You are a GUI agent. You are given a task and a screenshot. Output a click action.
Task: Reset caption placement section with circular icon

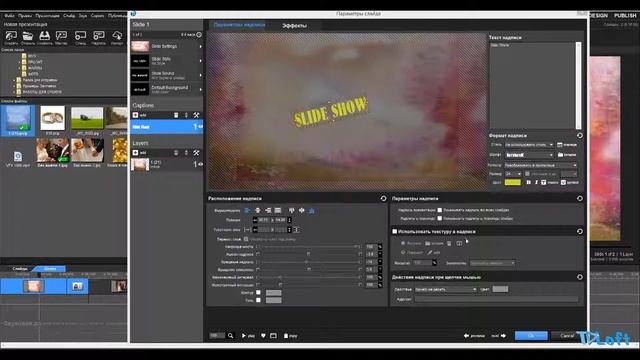tap(383, 198)
